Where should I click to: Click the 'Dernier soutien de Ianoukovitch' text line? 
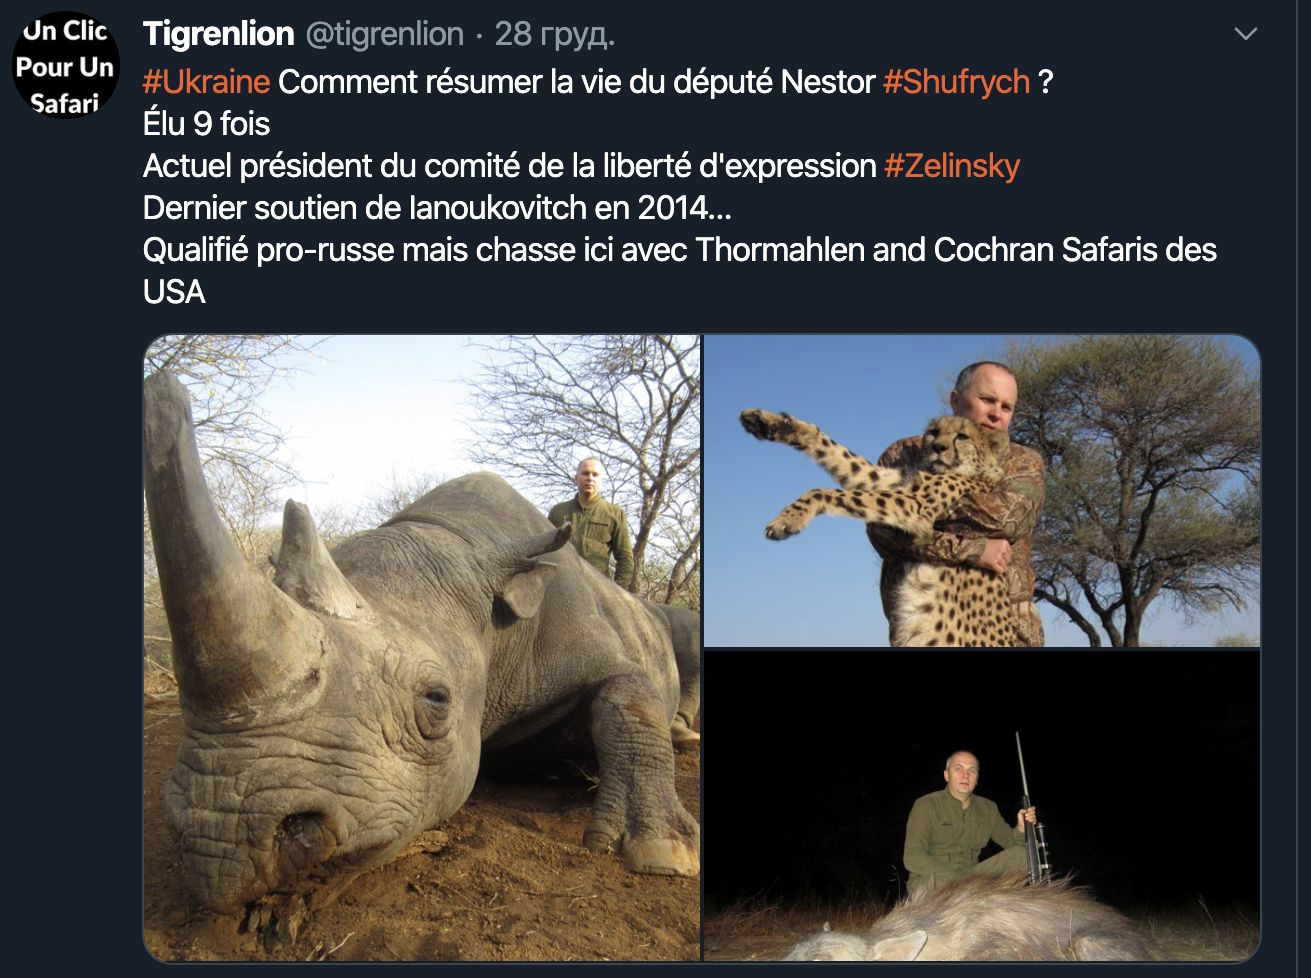438,208
